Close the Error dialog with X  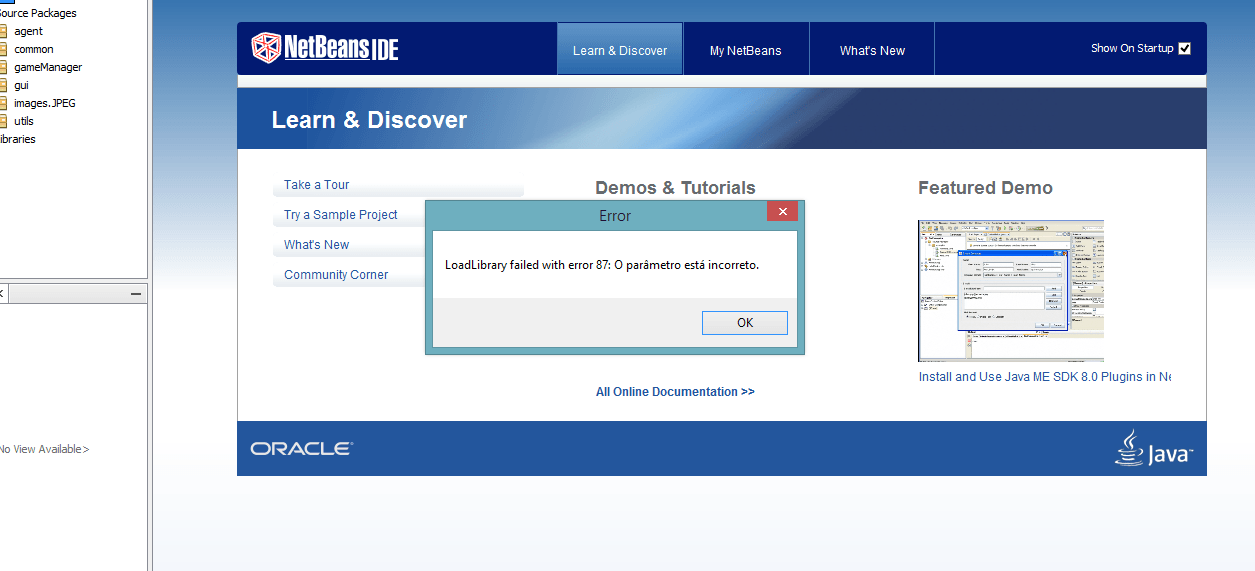click(782, 212)
